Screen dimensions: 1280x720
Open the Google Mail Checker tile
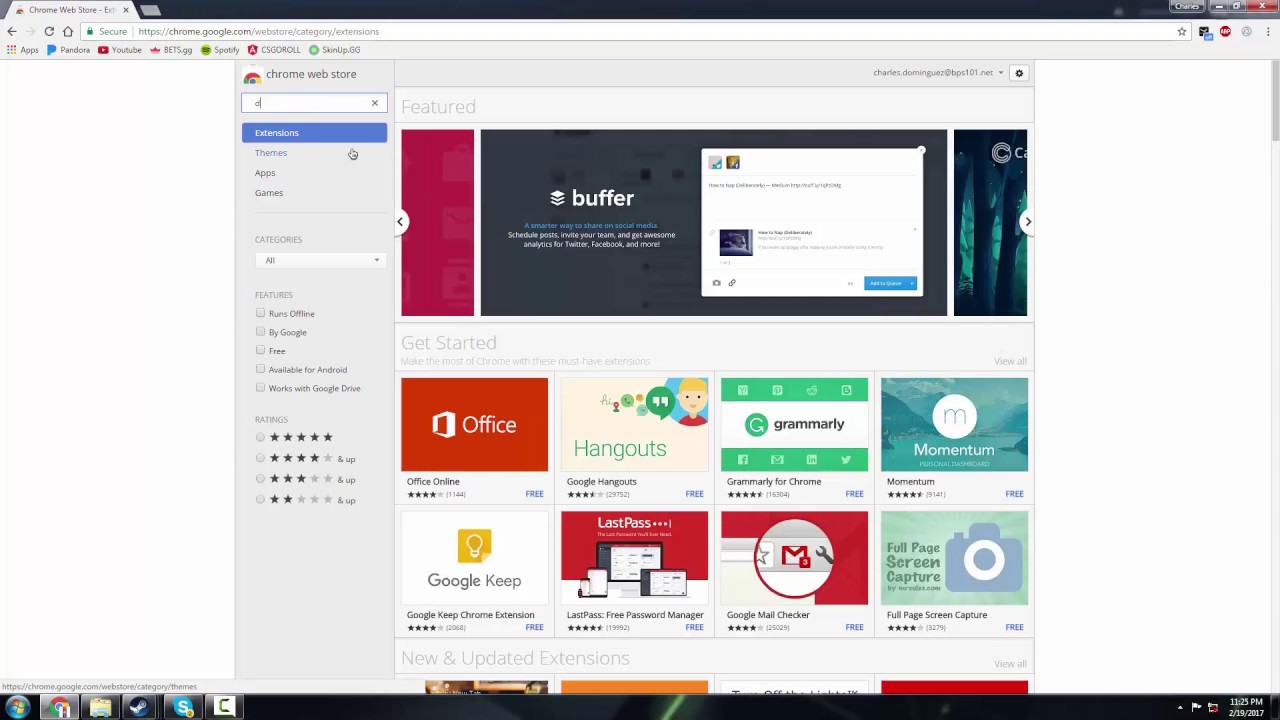pyautogui.click(x=794, y=572)
